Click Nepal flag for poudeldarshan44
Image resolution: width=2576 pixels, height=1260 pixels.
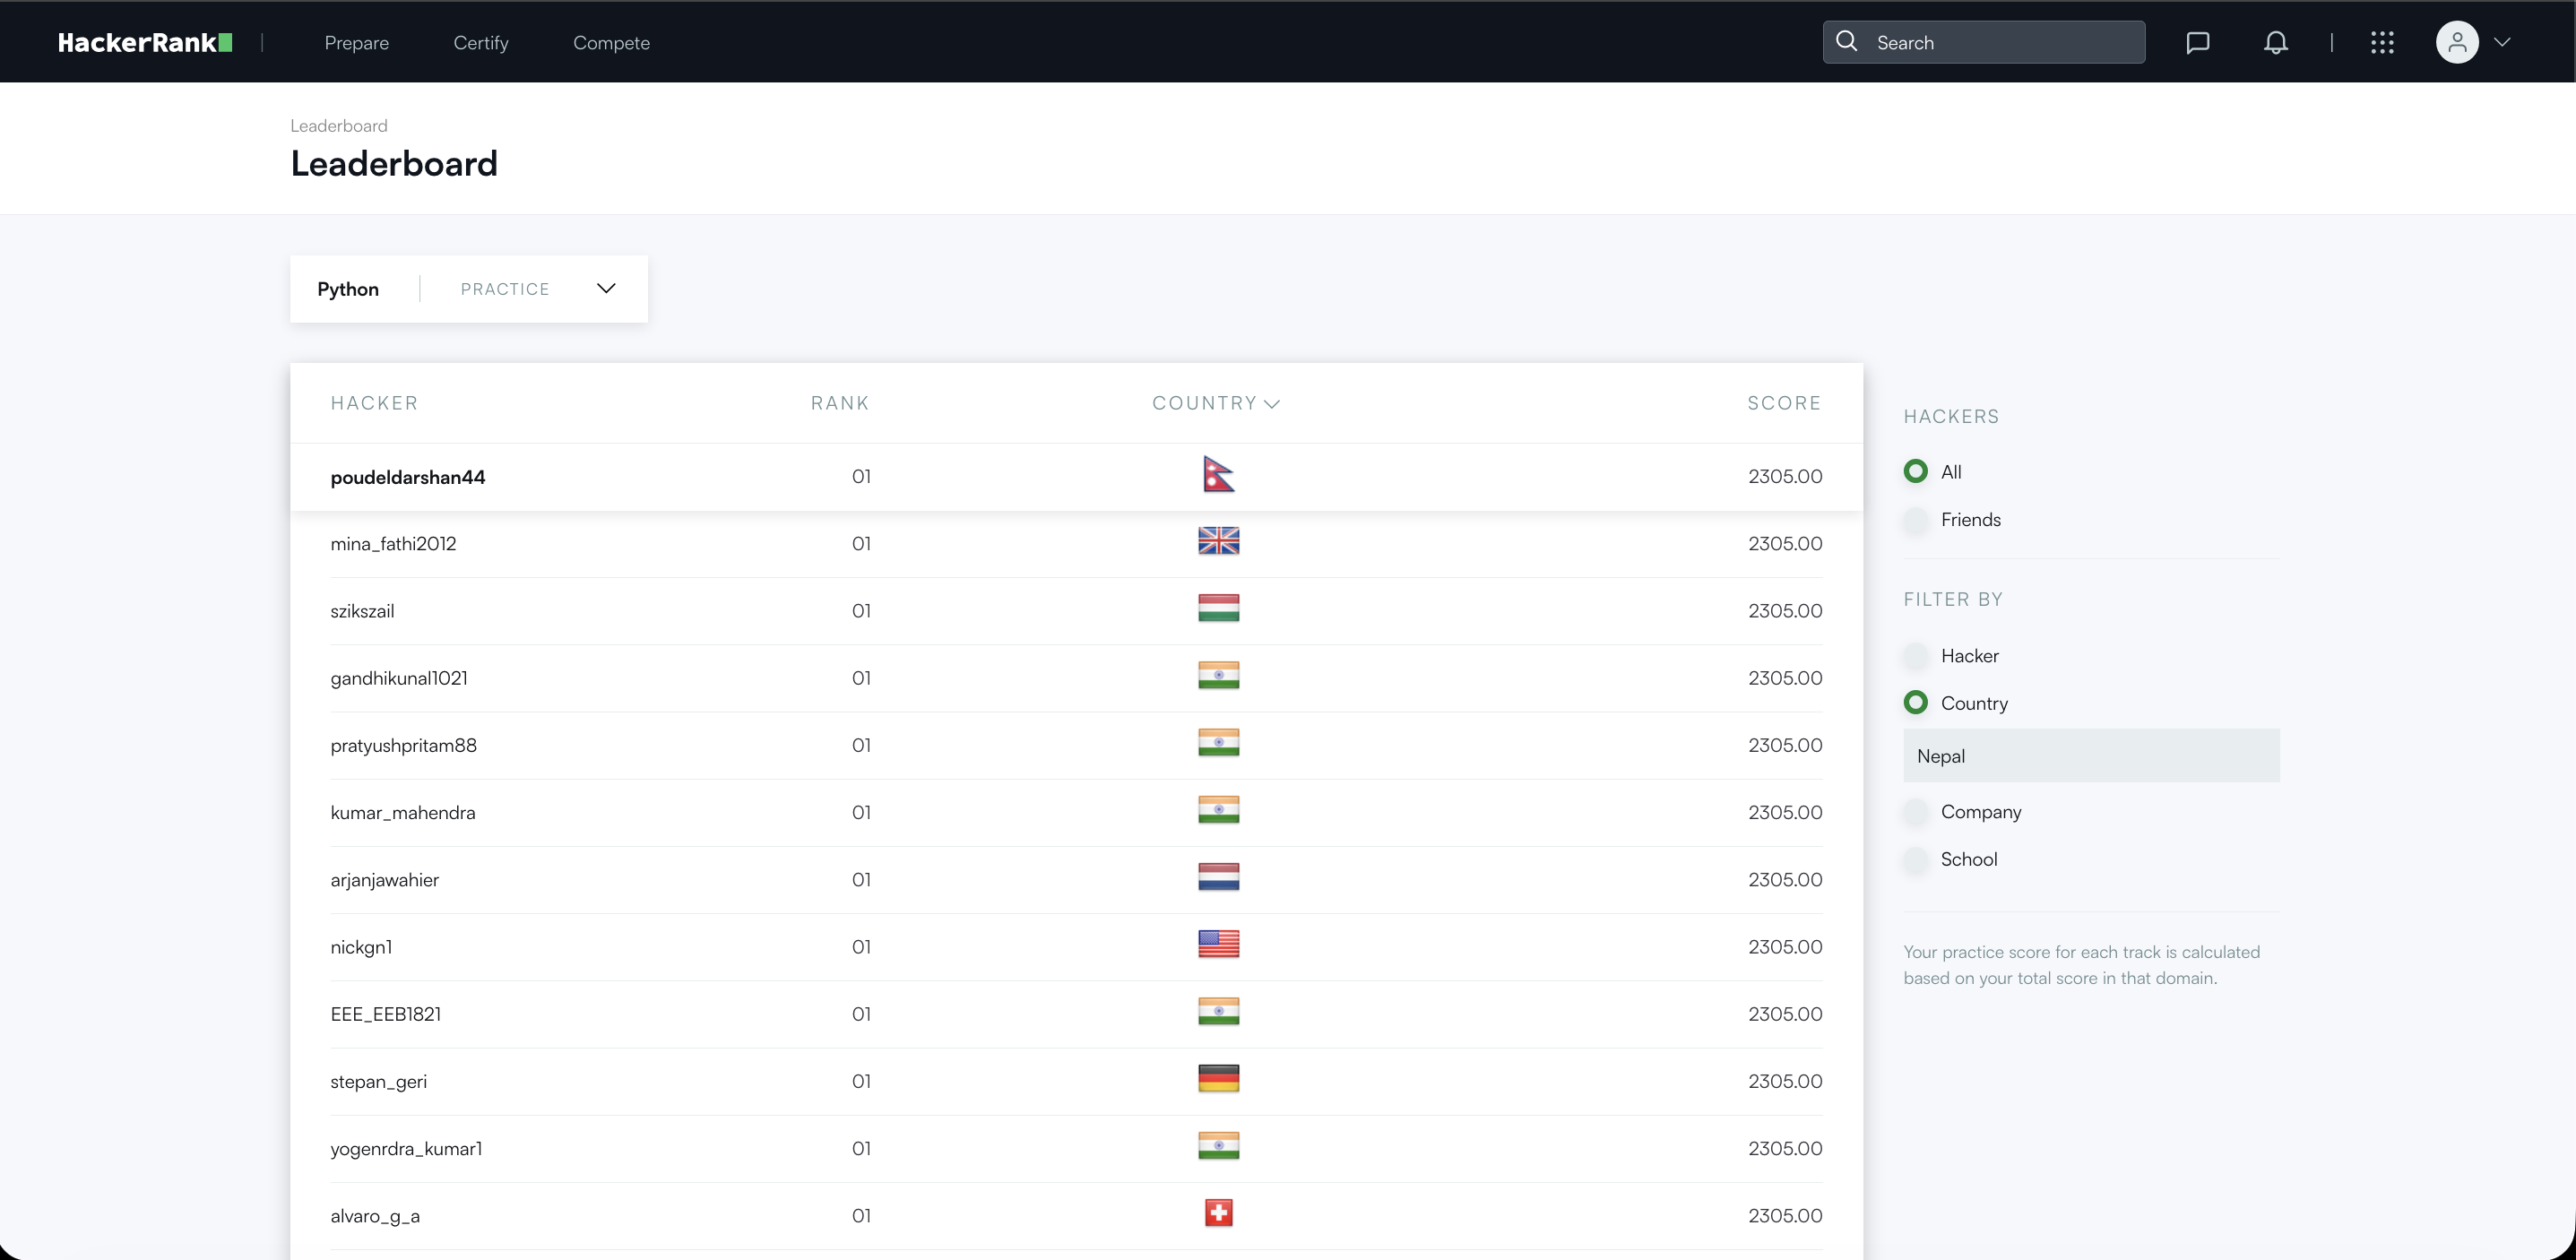1218,474
